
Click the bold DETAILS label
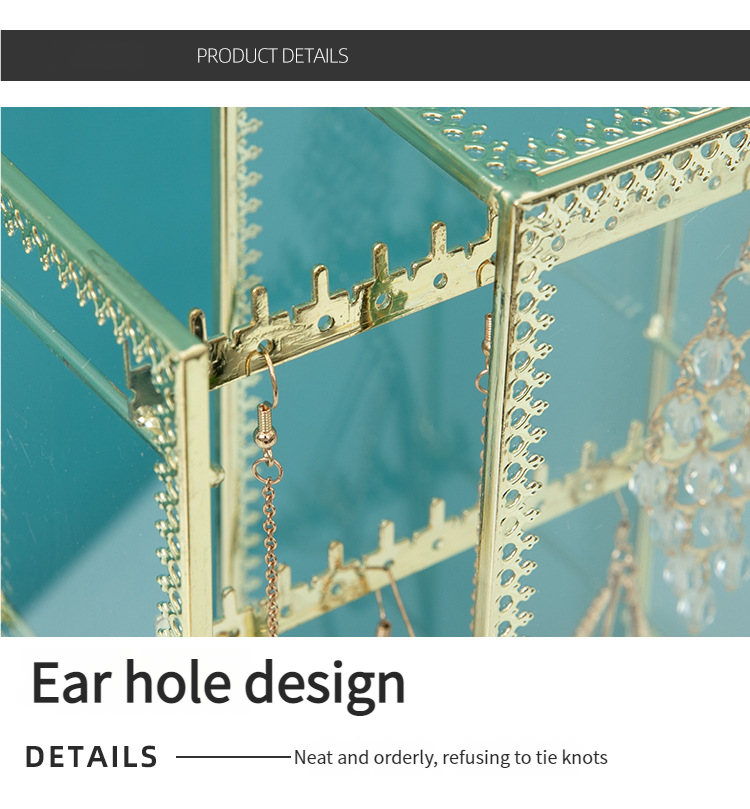click(x=91, y=757)
